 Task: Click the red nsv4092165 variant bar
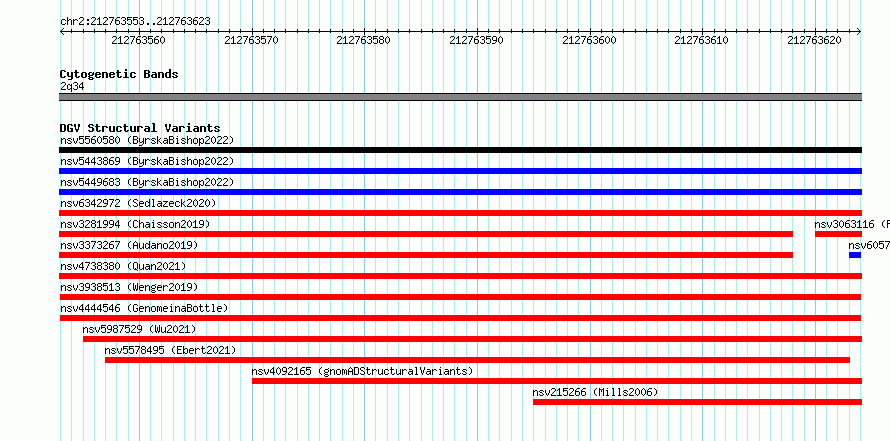point(557,381)
